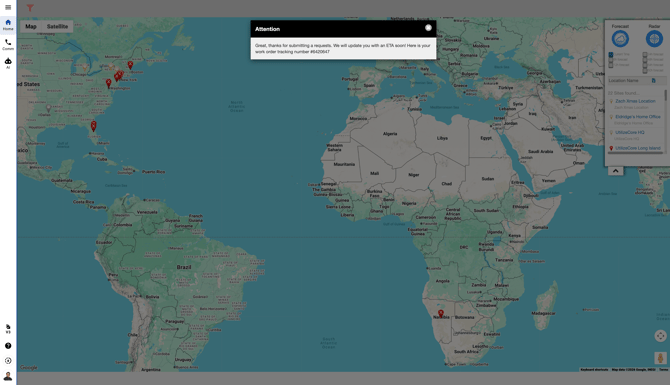Click the red marker near Washington
Image resolution: width=670 pixels, height=385 pixels.
(x=109, y=83)
